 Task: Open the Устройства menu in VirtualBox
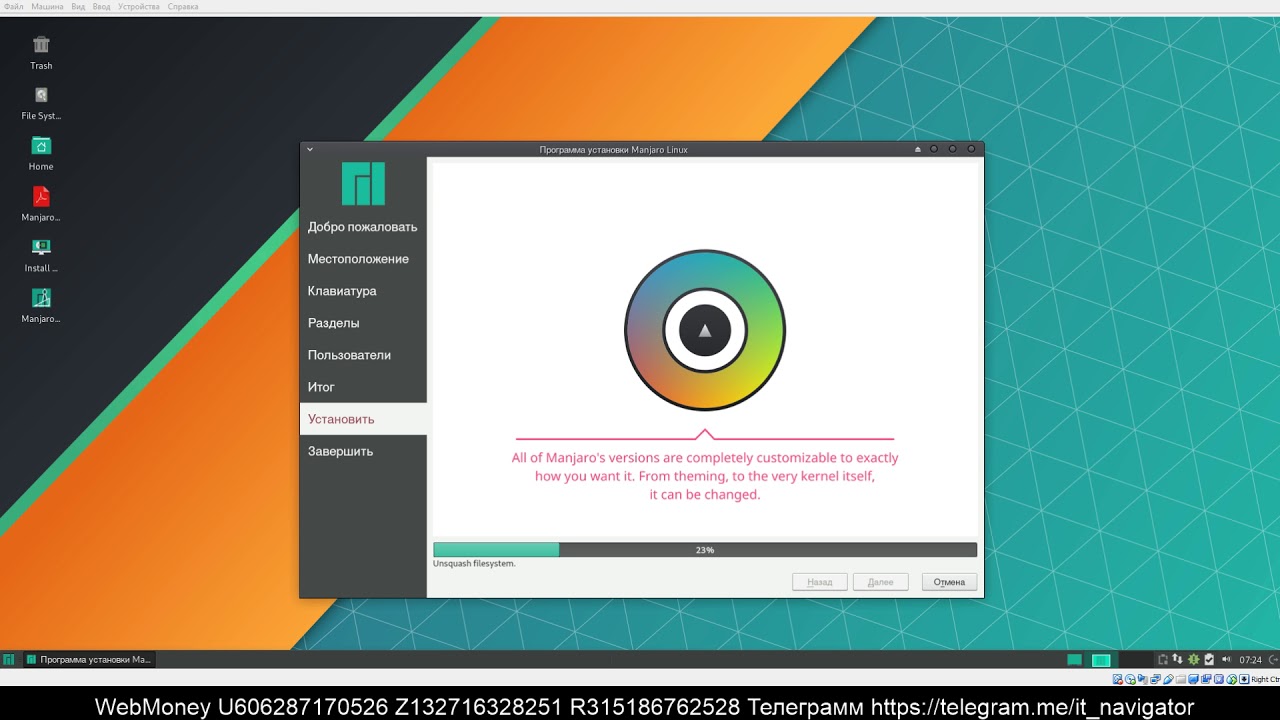click(x=139, y=6)
